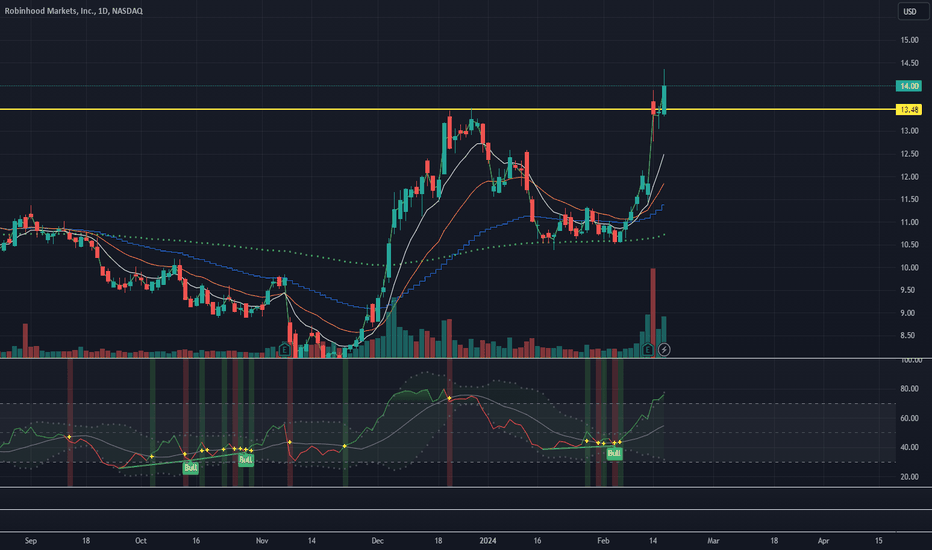Click the Oct label on time axis
932x550 pixels.
pyautogui.click(x=141, y=540)
